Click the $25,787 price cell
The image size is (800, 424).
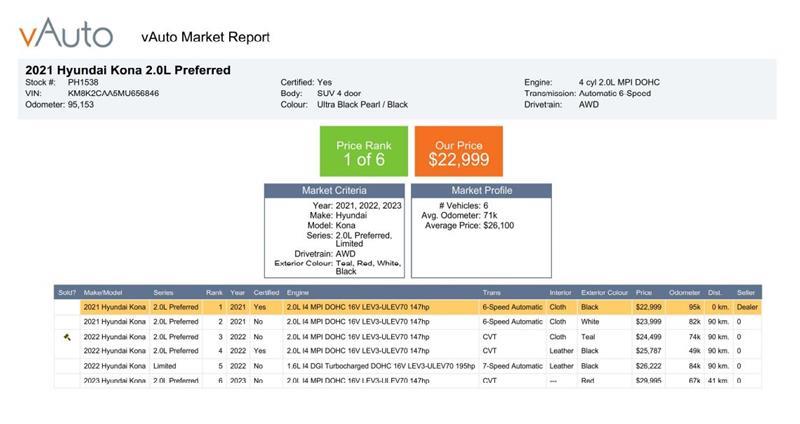tap(648, 351)
